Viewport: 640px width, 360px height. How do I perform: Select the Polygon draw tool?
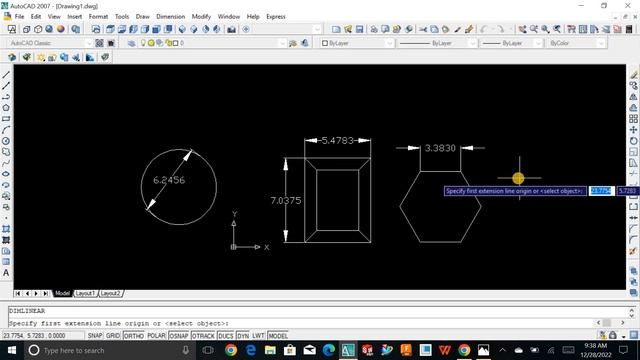point(6,108)
